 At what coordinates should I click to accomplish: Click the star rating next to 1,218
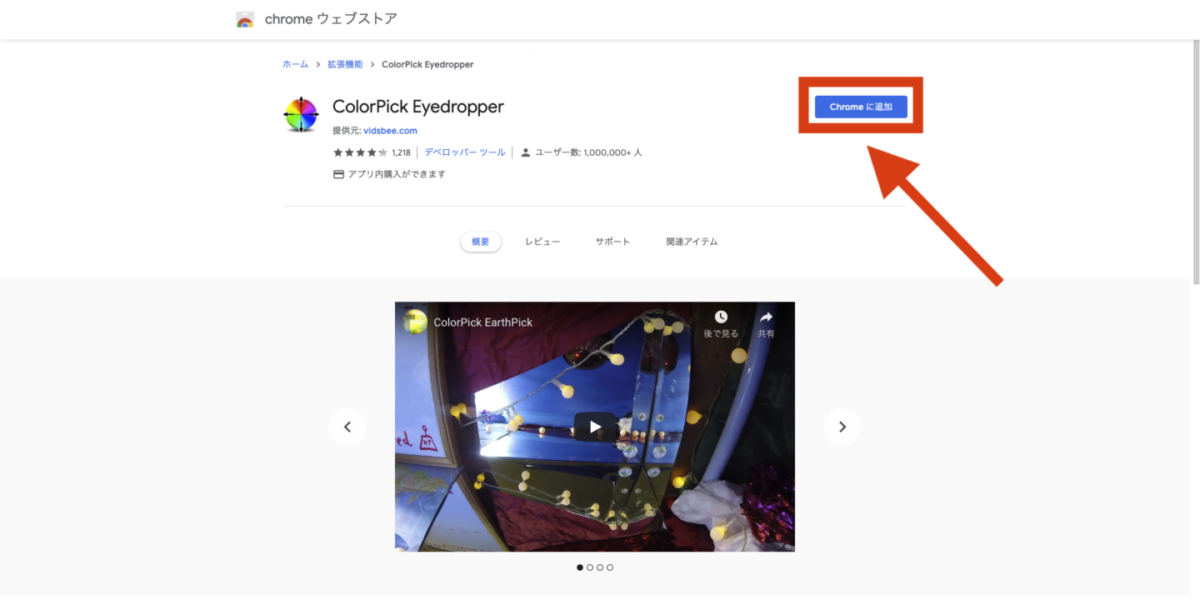(360, 153)
